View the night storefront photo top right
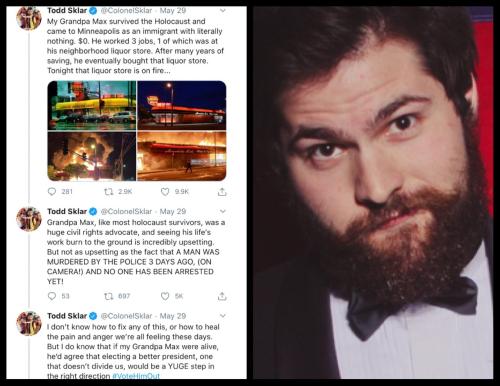The width and height of the screenshot is (500, 386). pos(182,105)
